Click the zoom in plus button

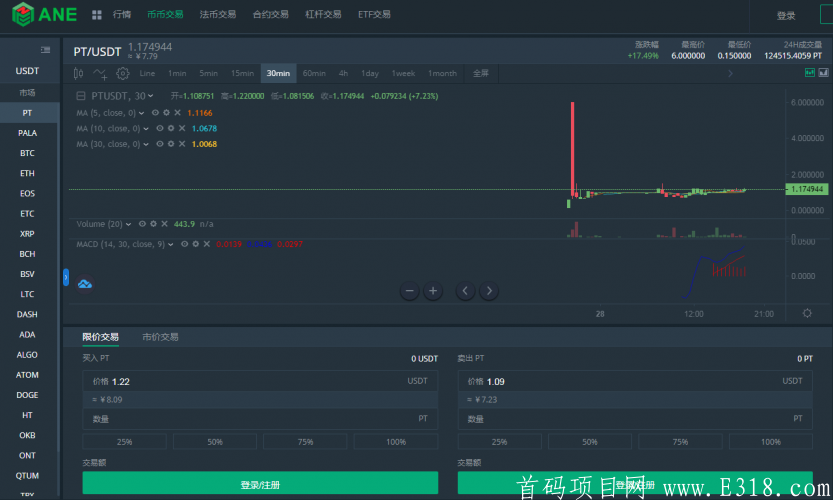[433, 291]
